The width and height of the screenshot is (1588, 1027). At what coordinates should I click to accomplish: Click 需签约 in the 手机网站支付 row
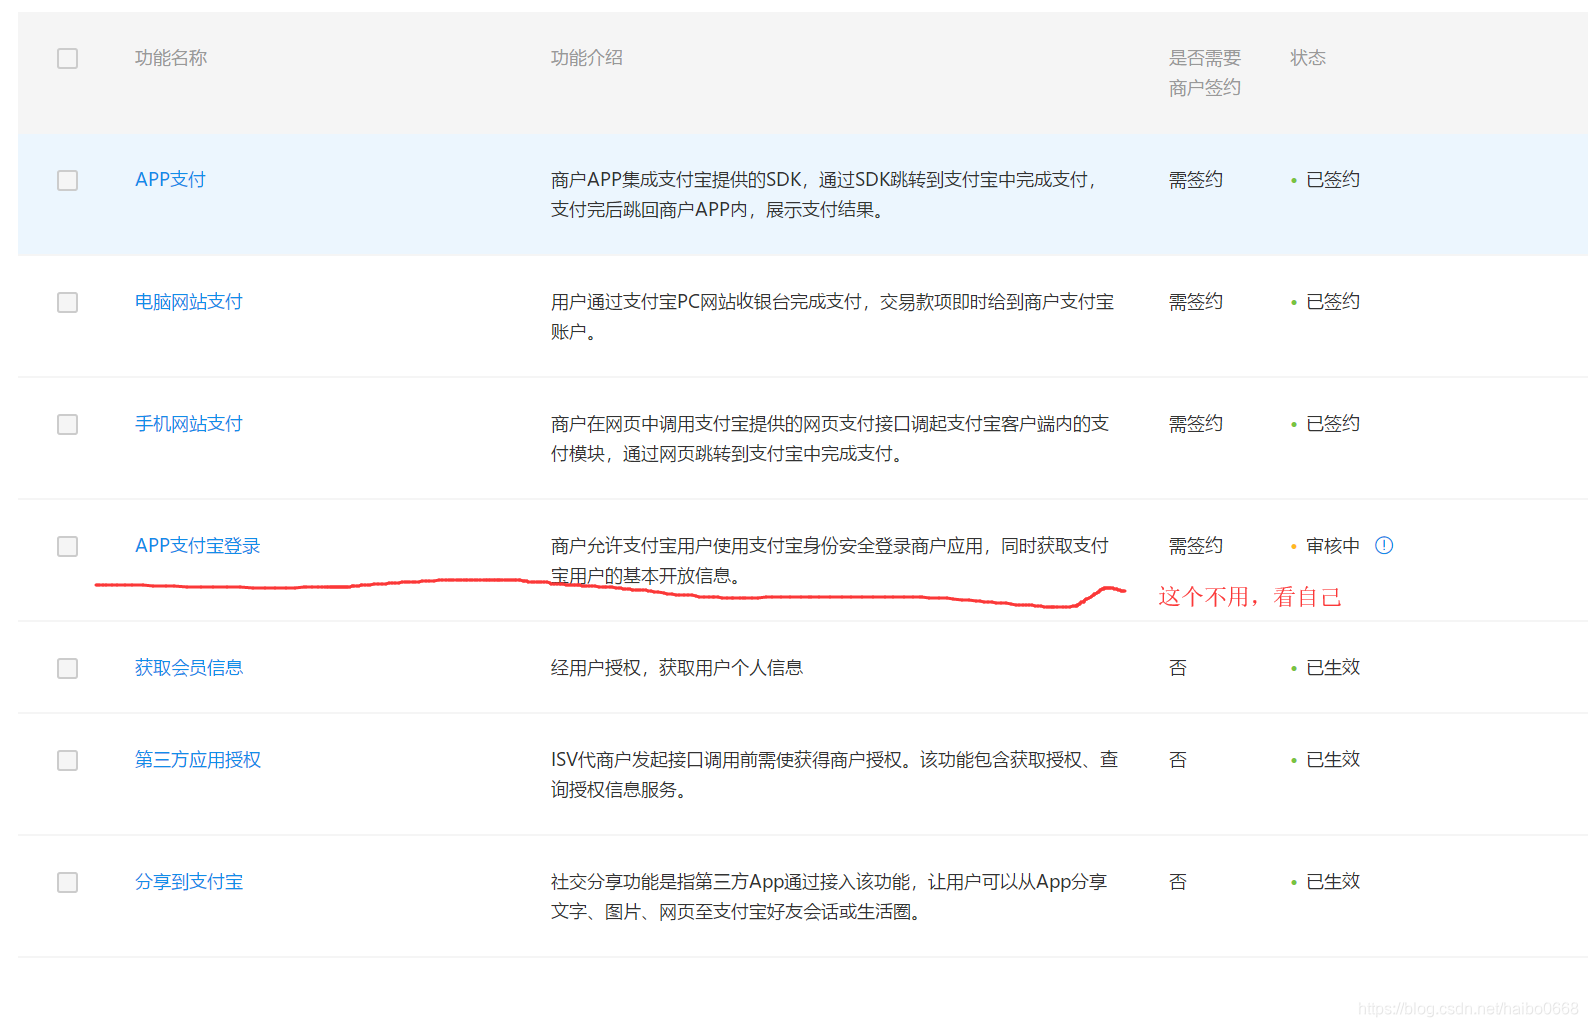point(1196,423)
